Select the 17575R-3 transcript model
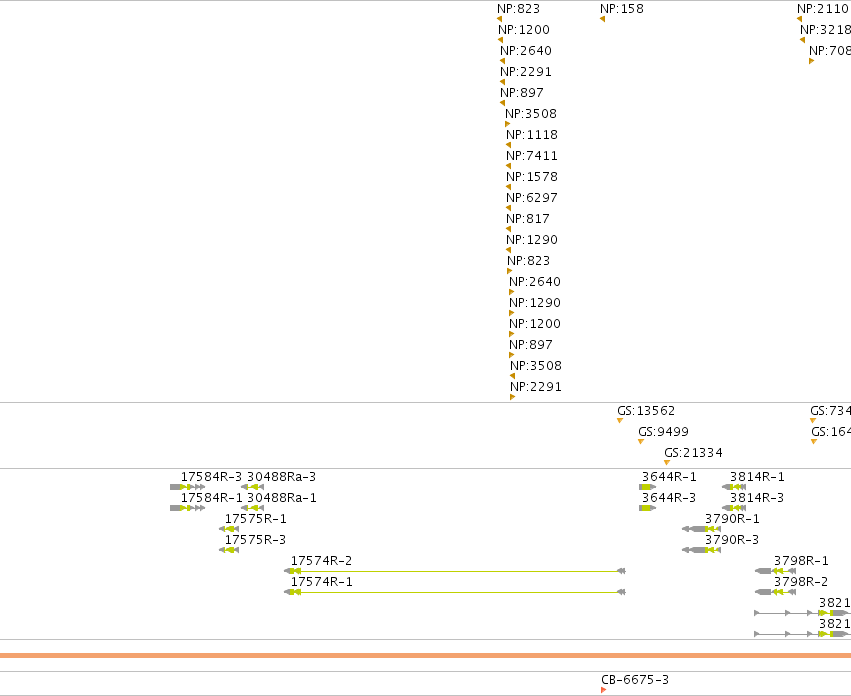 coord(229,550)
